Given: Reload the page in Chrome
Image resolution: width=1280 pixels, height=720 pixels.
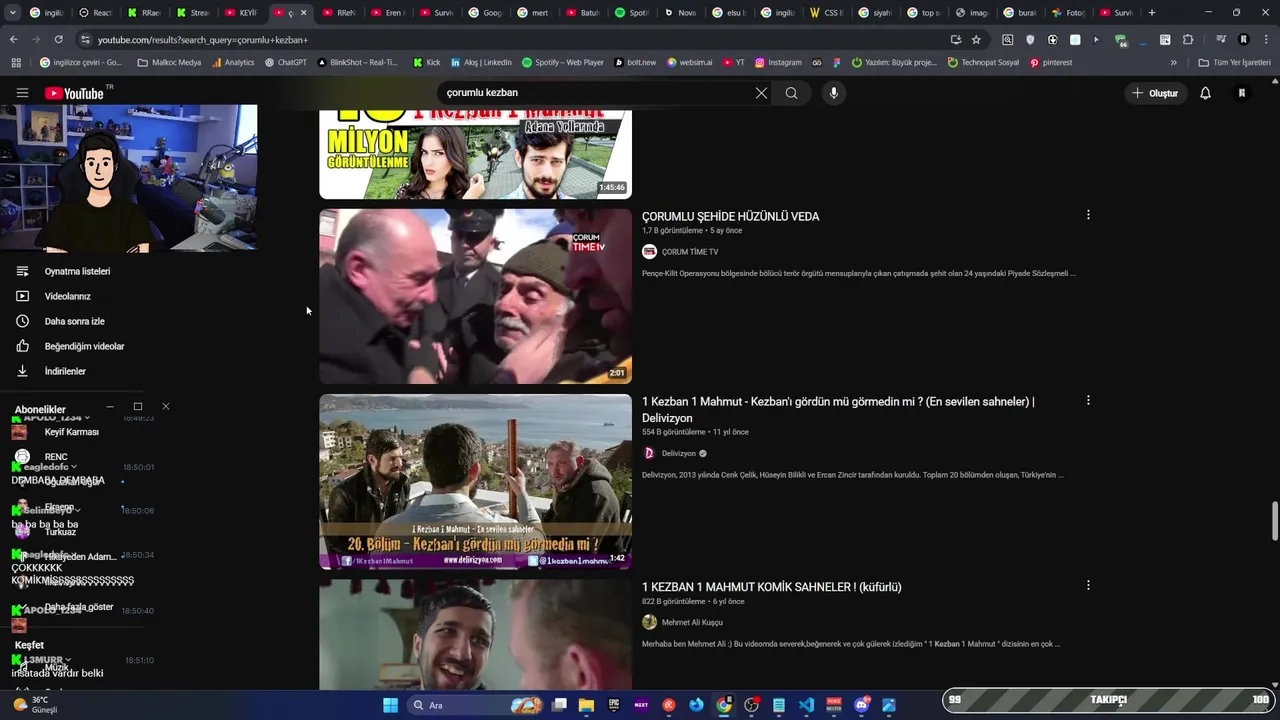Looking at the screenshot, I should tap(58, 40).
